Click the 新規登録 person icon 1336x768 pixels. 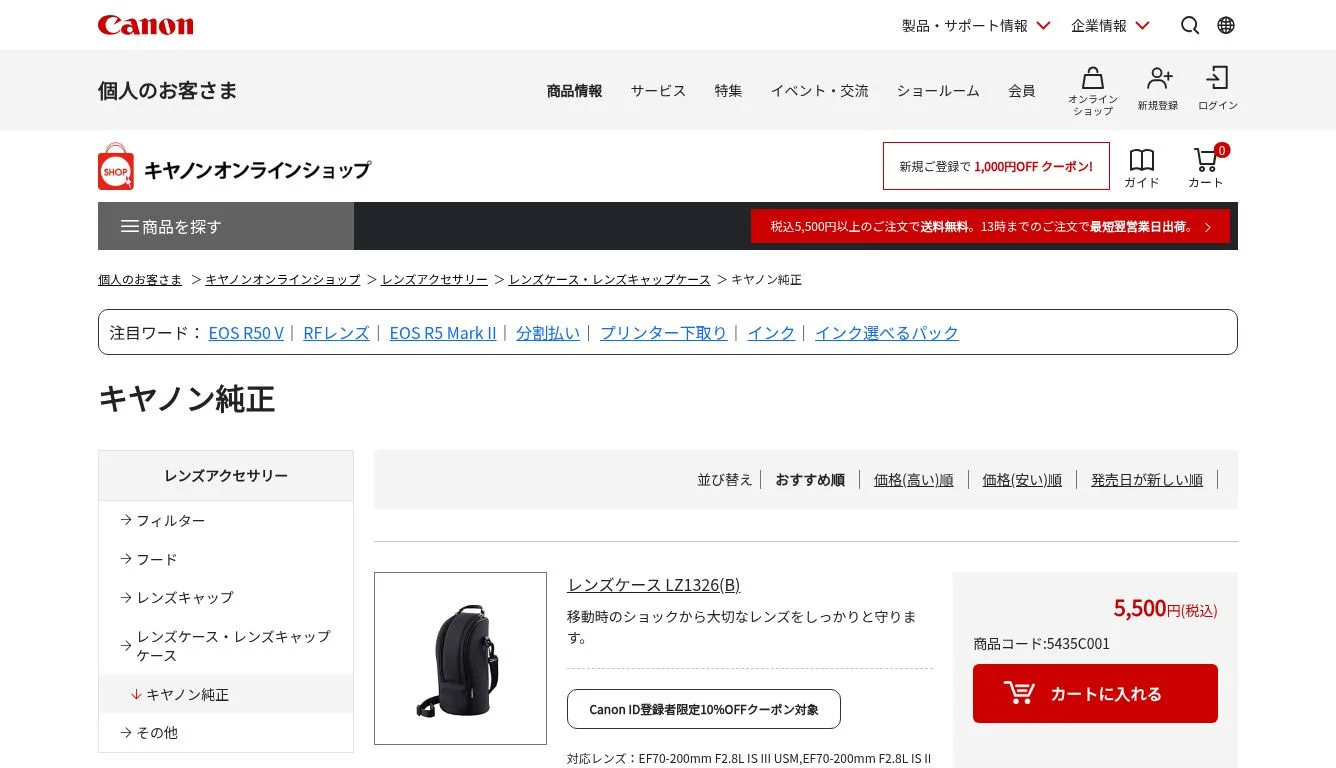(x=1158, y=90)
